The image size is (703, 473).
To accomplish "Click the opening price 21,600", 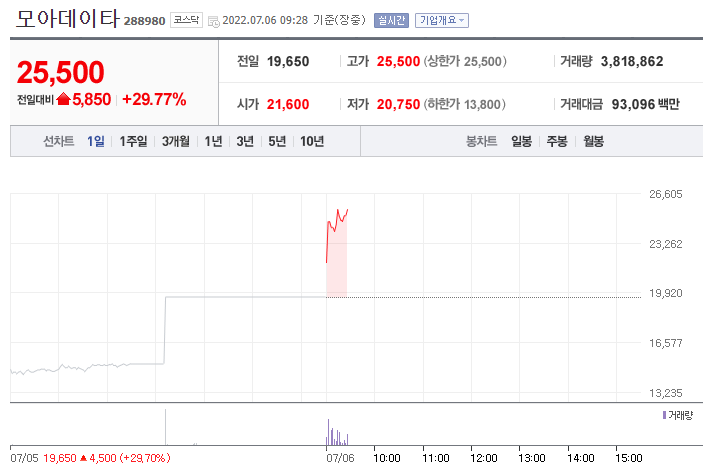I will pyautogui.click(x=288, y=104).
